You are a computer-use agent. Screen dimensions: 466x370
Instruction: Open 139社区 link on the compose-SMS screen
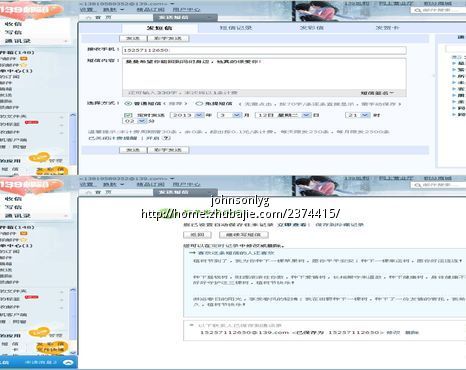click(356, 3)
